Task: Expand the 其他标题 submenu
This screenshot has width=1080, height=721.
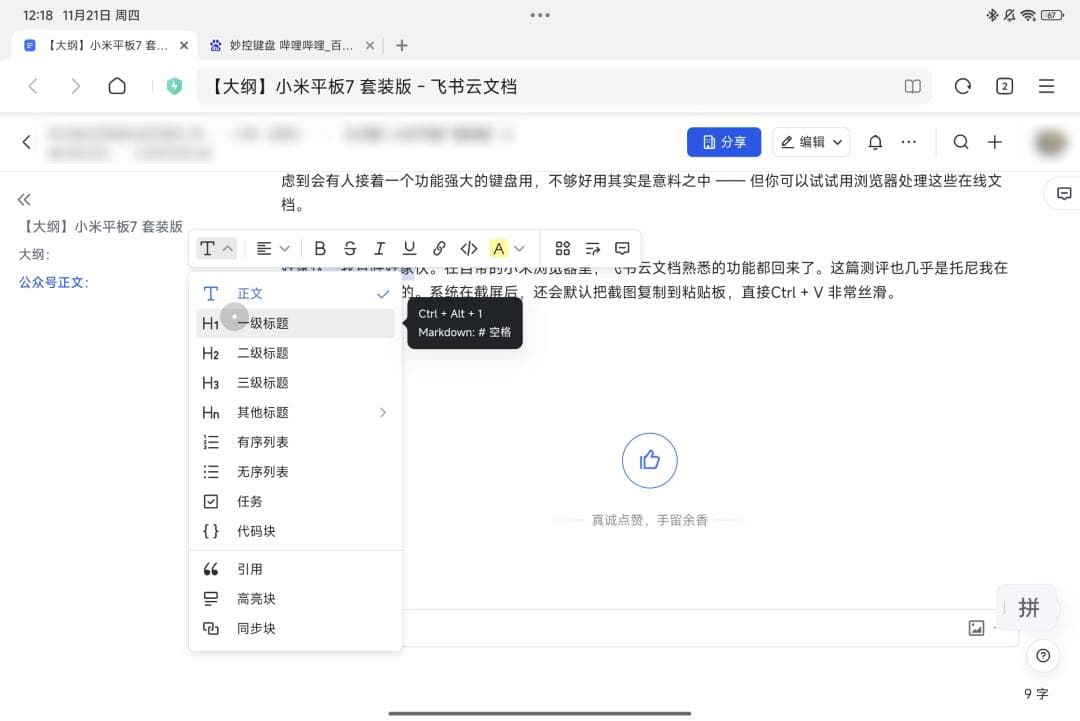Action: pyautogui.click(x=295, y=412)
